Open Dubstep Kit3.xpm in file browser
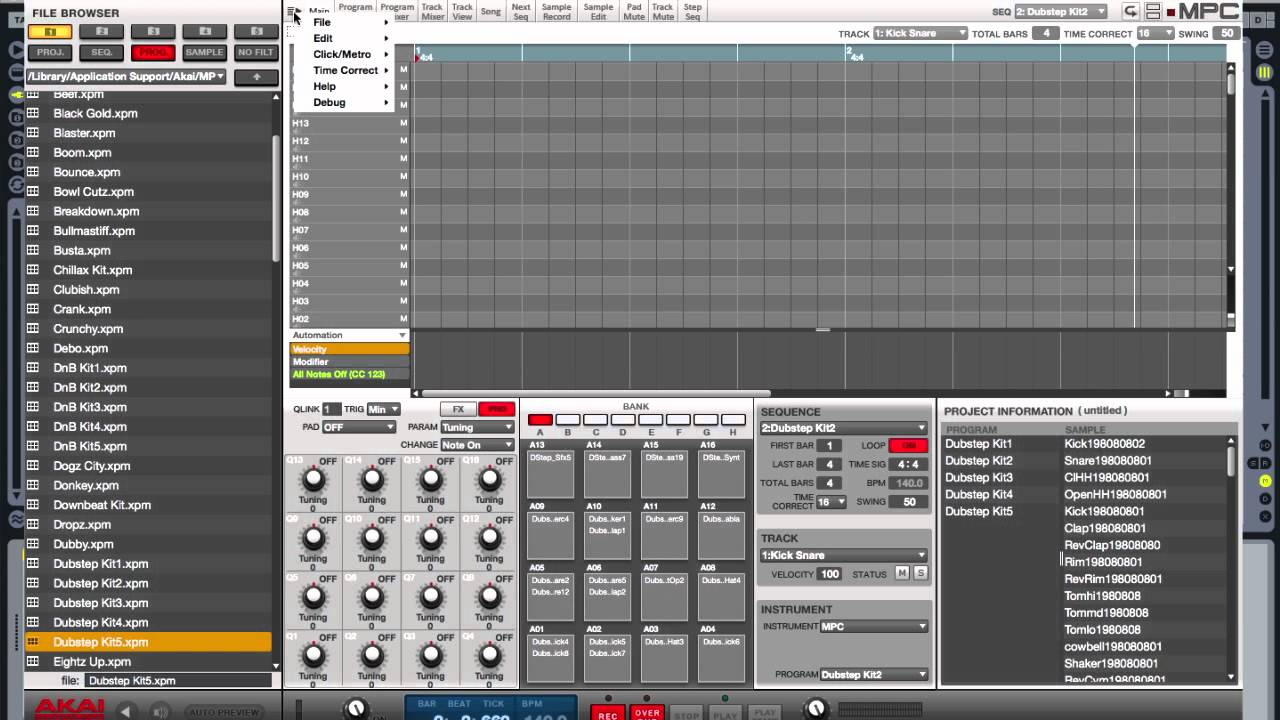 coord(100,603)
